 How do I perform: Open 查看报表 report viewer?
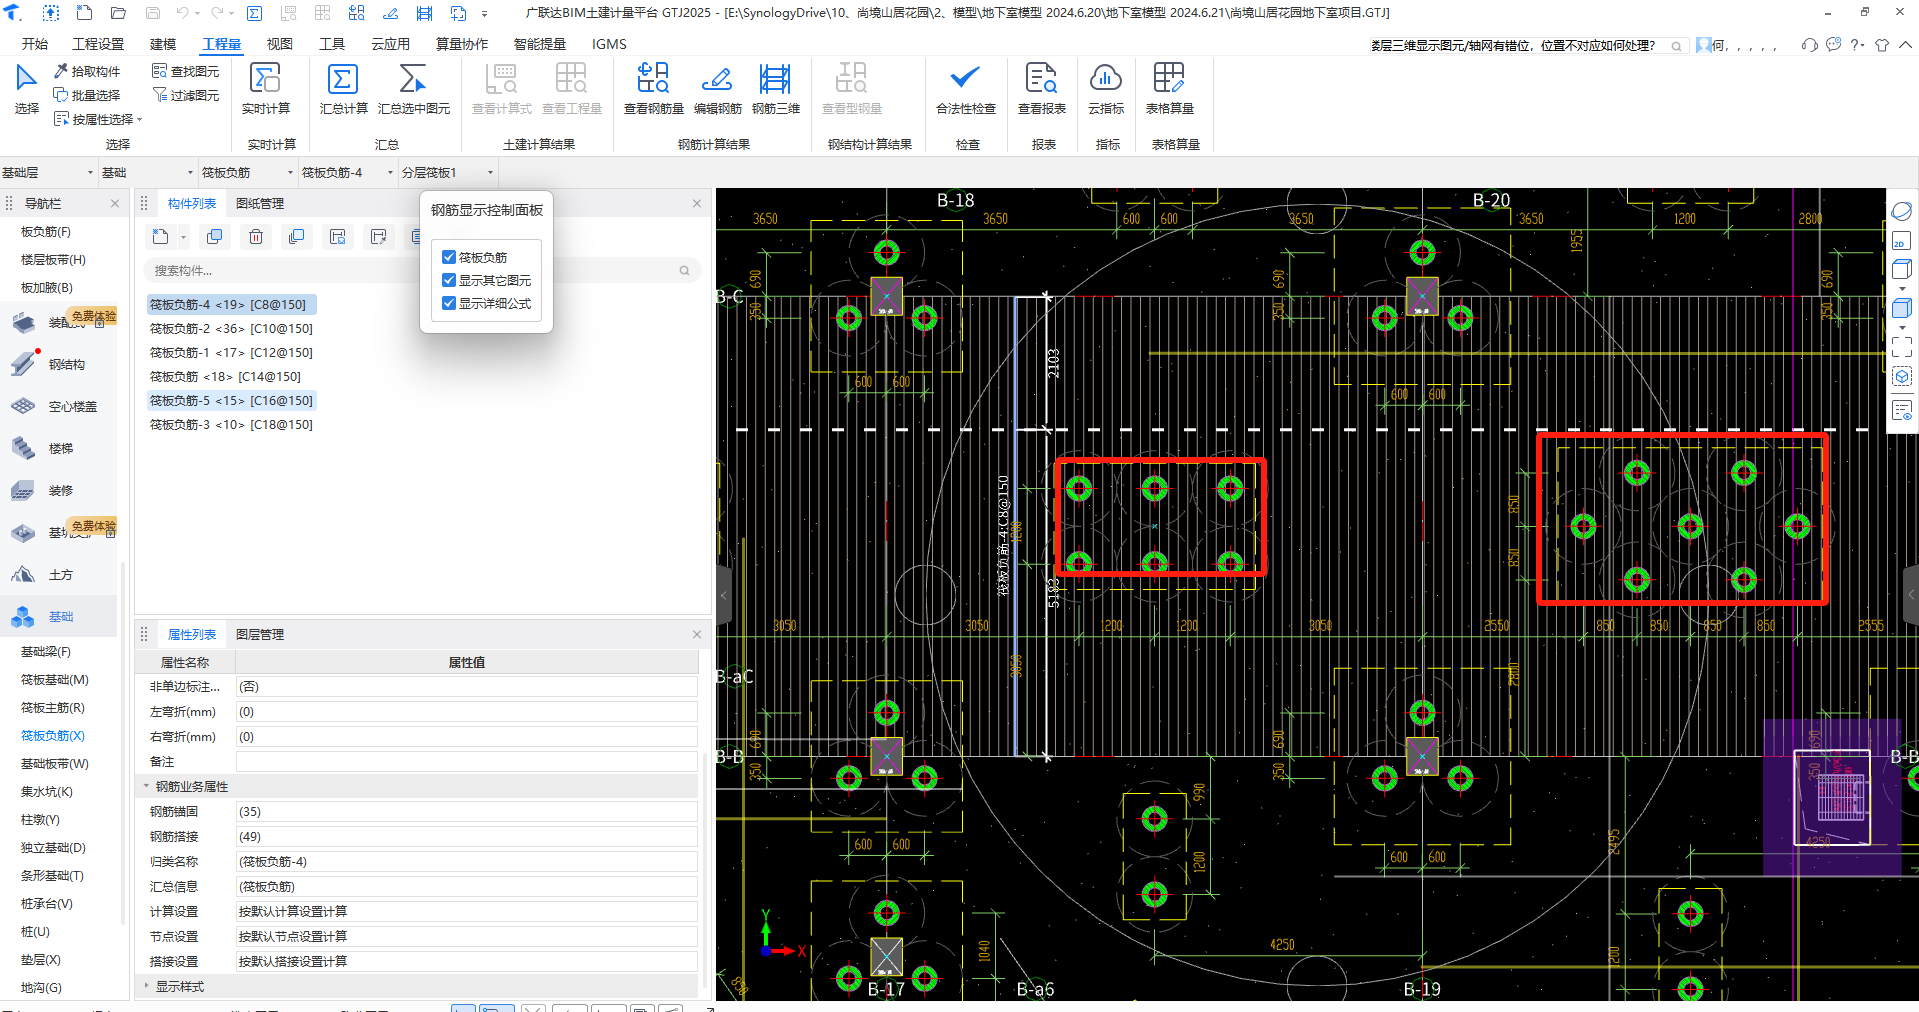tap(1041, 88)
